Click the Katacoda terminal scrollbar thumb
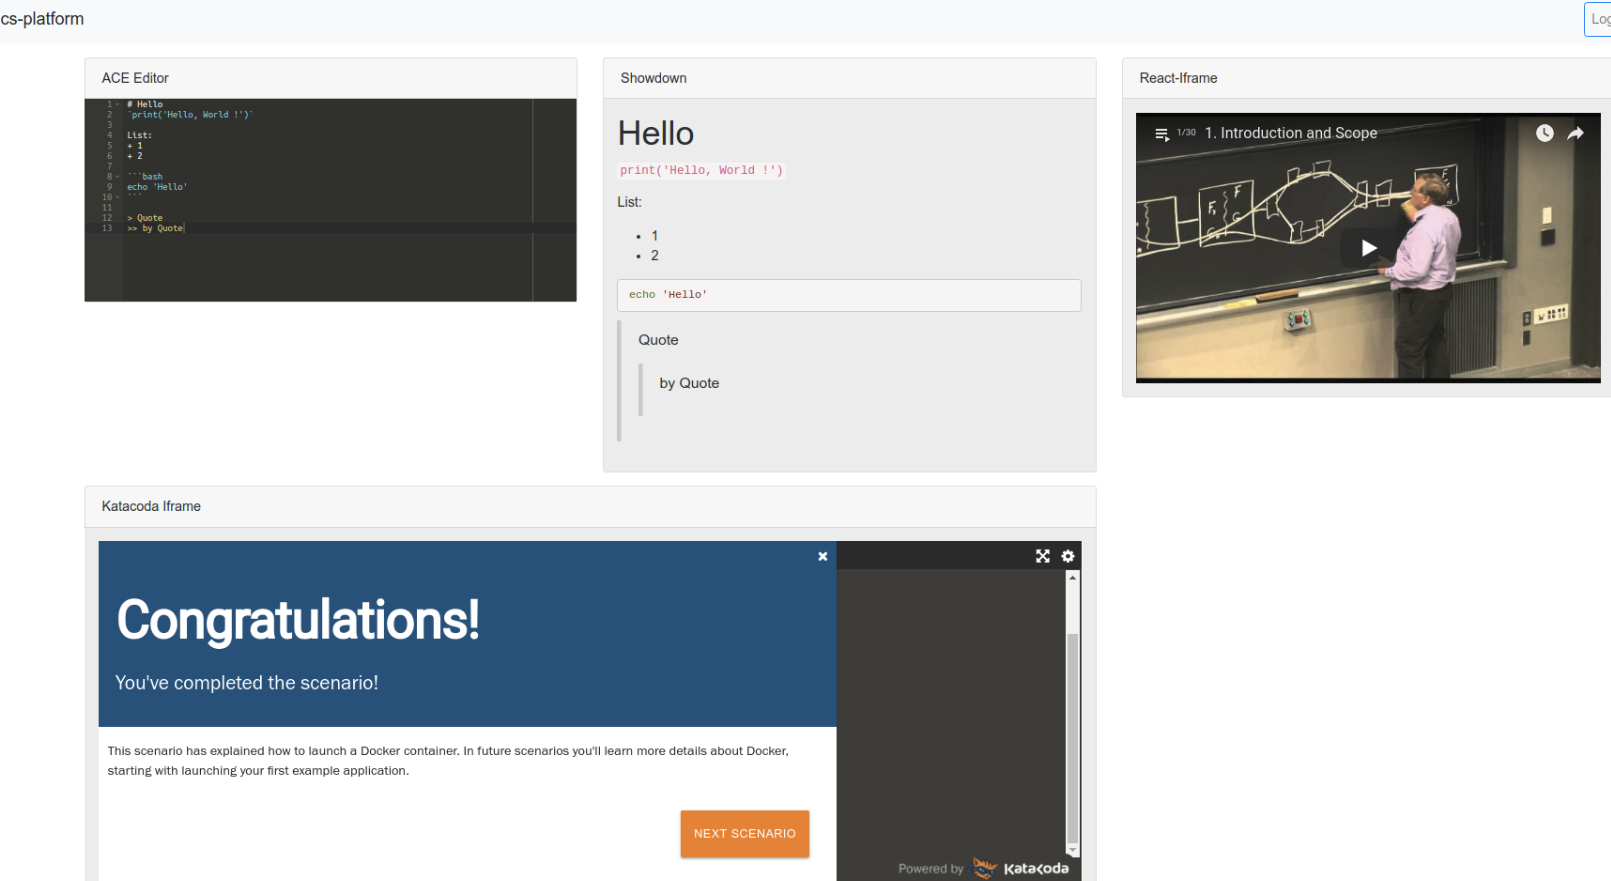This screenshot has width=1611, height=881. pos(1073,738)
